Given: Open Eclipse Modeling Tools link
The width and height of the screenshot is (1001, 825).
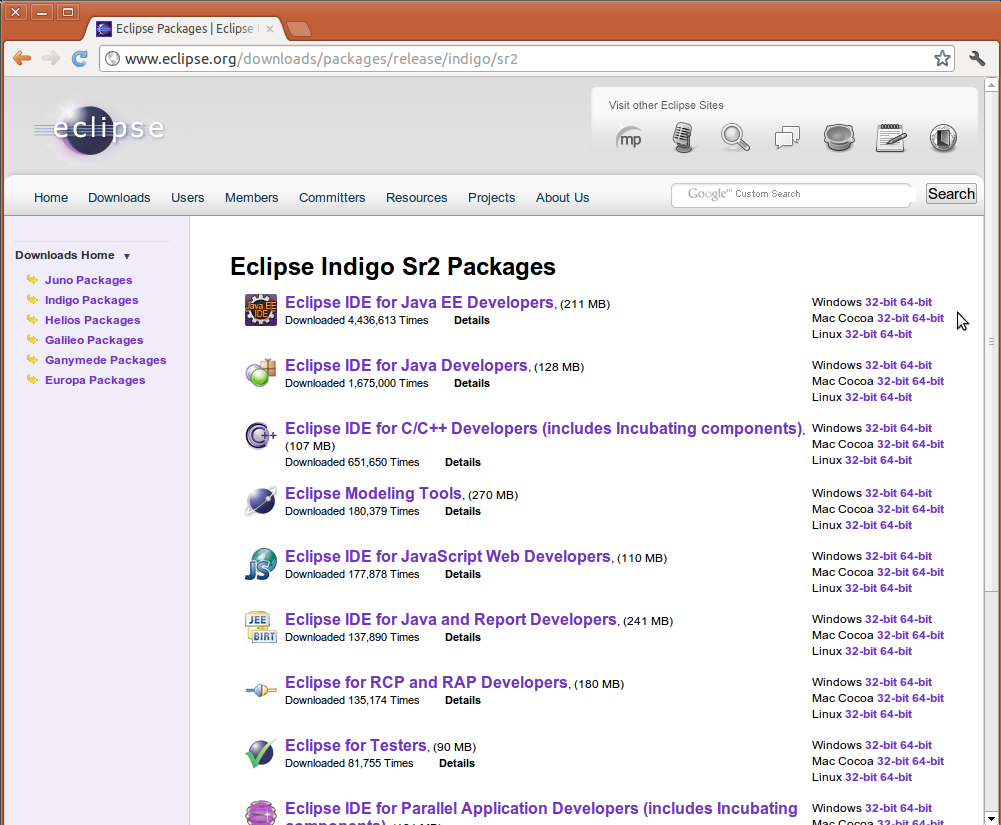Looking at the screenshot, I should click(x=373, y=494).
